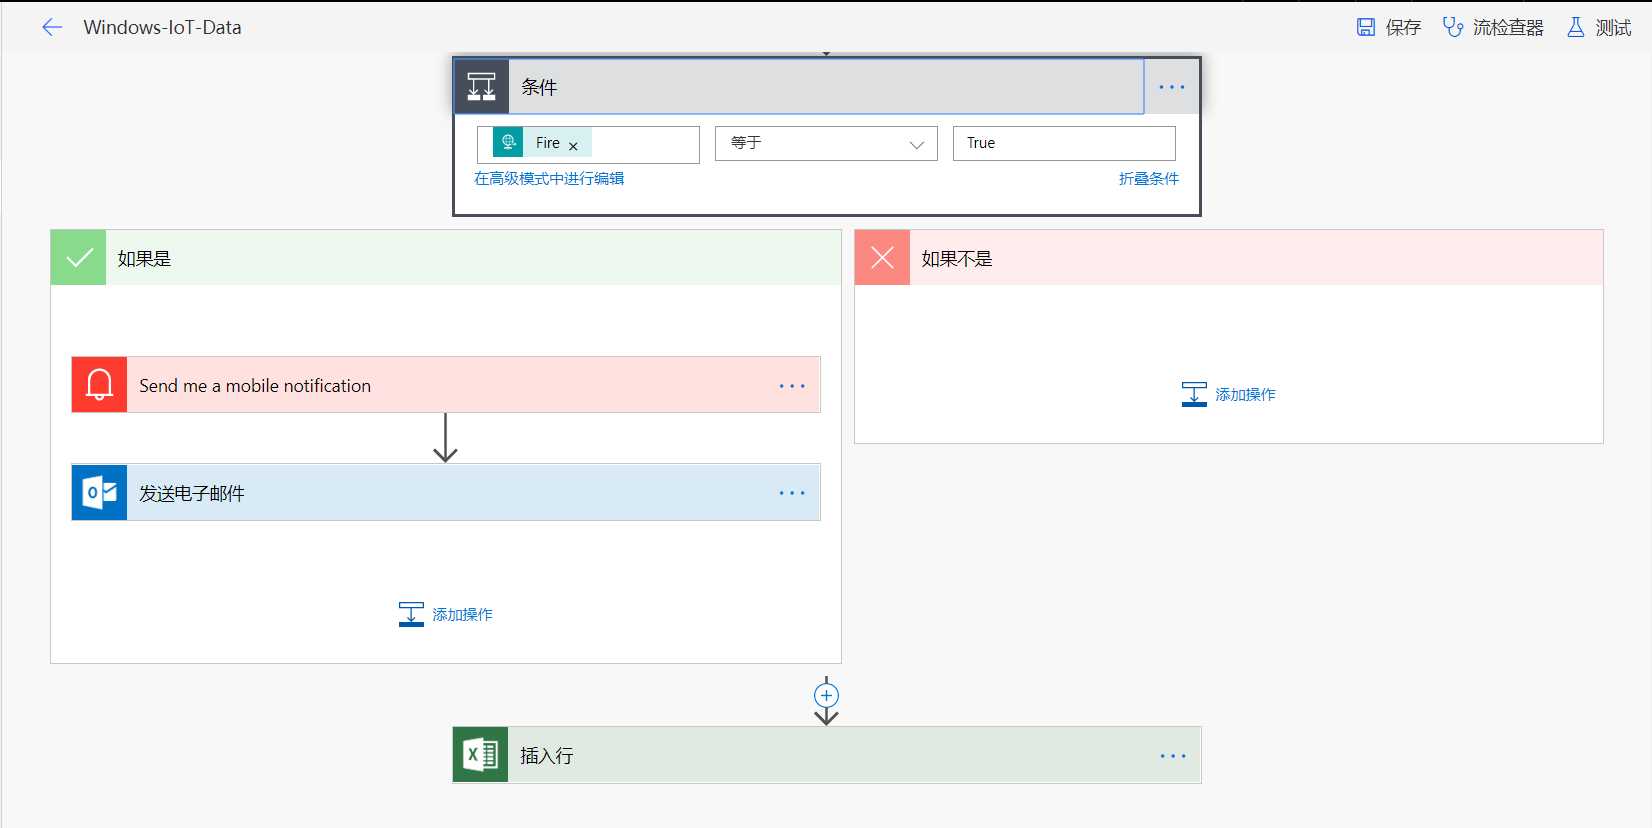The width and height of the screenshot is (1652, 828).
Task: Click the notification bell icon
Action: tap(99, 385)
